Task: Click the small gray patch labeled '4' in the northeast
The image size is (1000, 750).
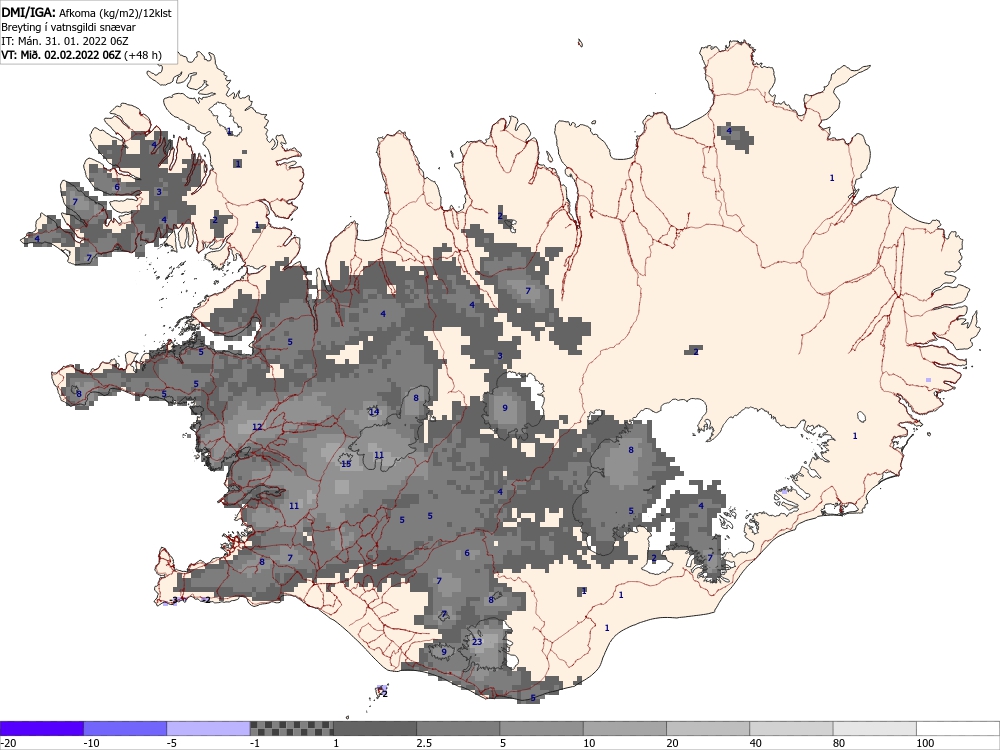Action: pos(735,135)
